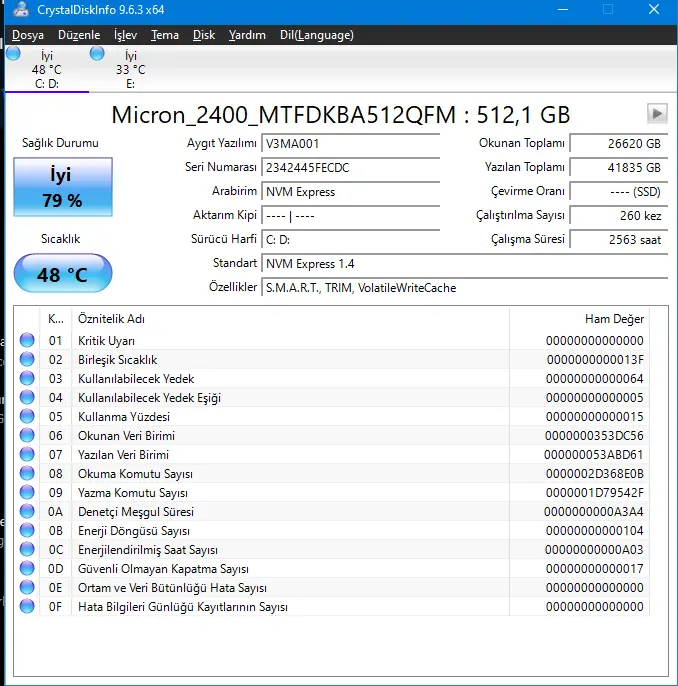This screenshot has height=686, width=678.
Task: Click status orb for 0E Ortam ve Veri Bütünlüğü
Action: [x=27, y=588]
